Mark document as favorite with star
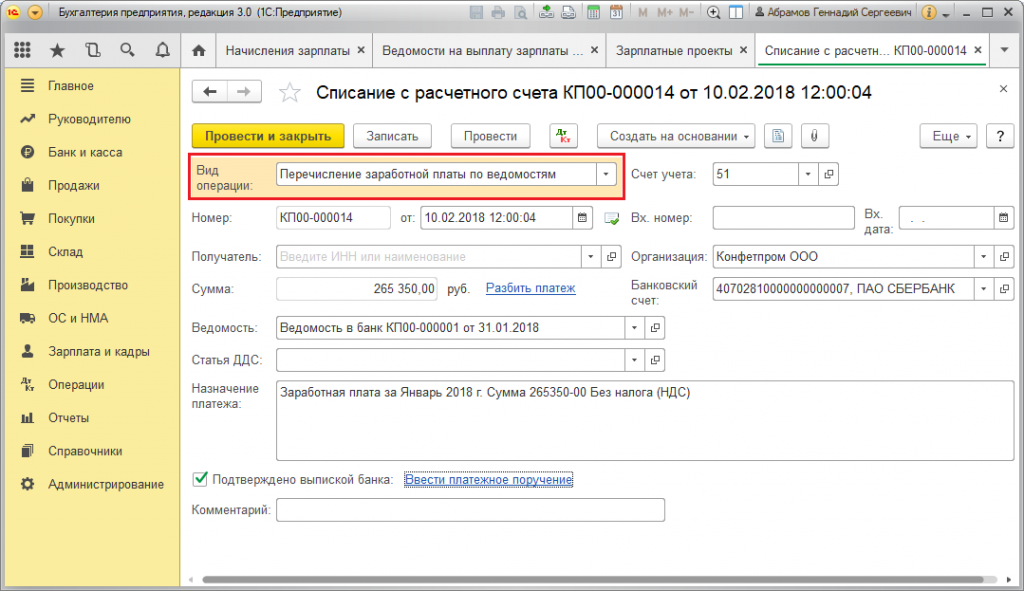Viewport: 1024px width, 591px height. (289, 93)
